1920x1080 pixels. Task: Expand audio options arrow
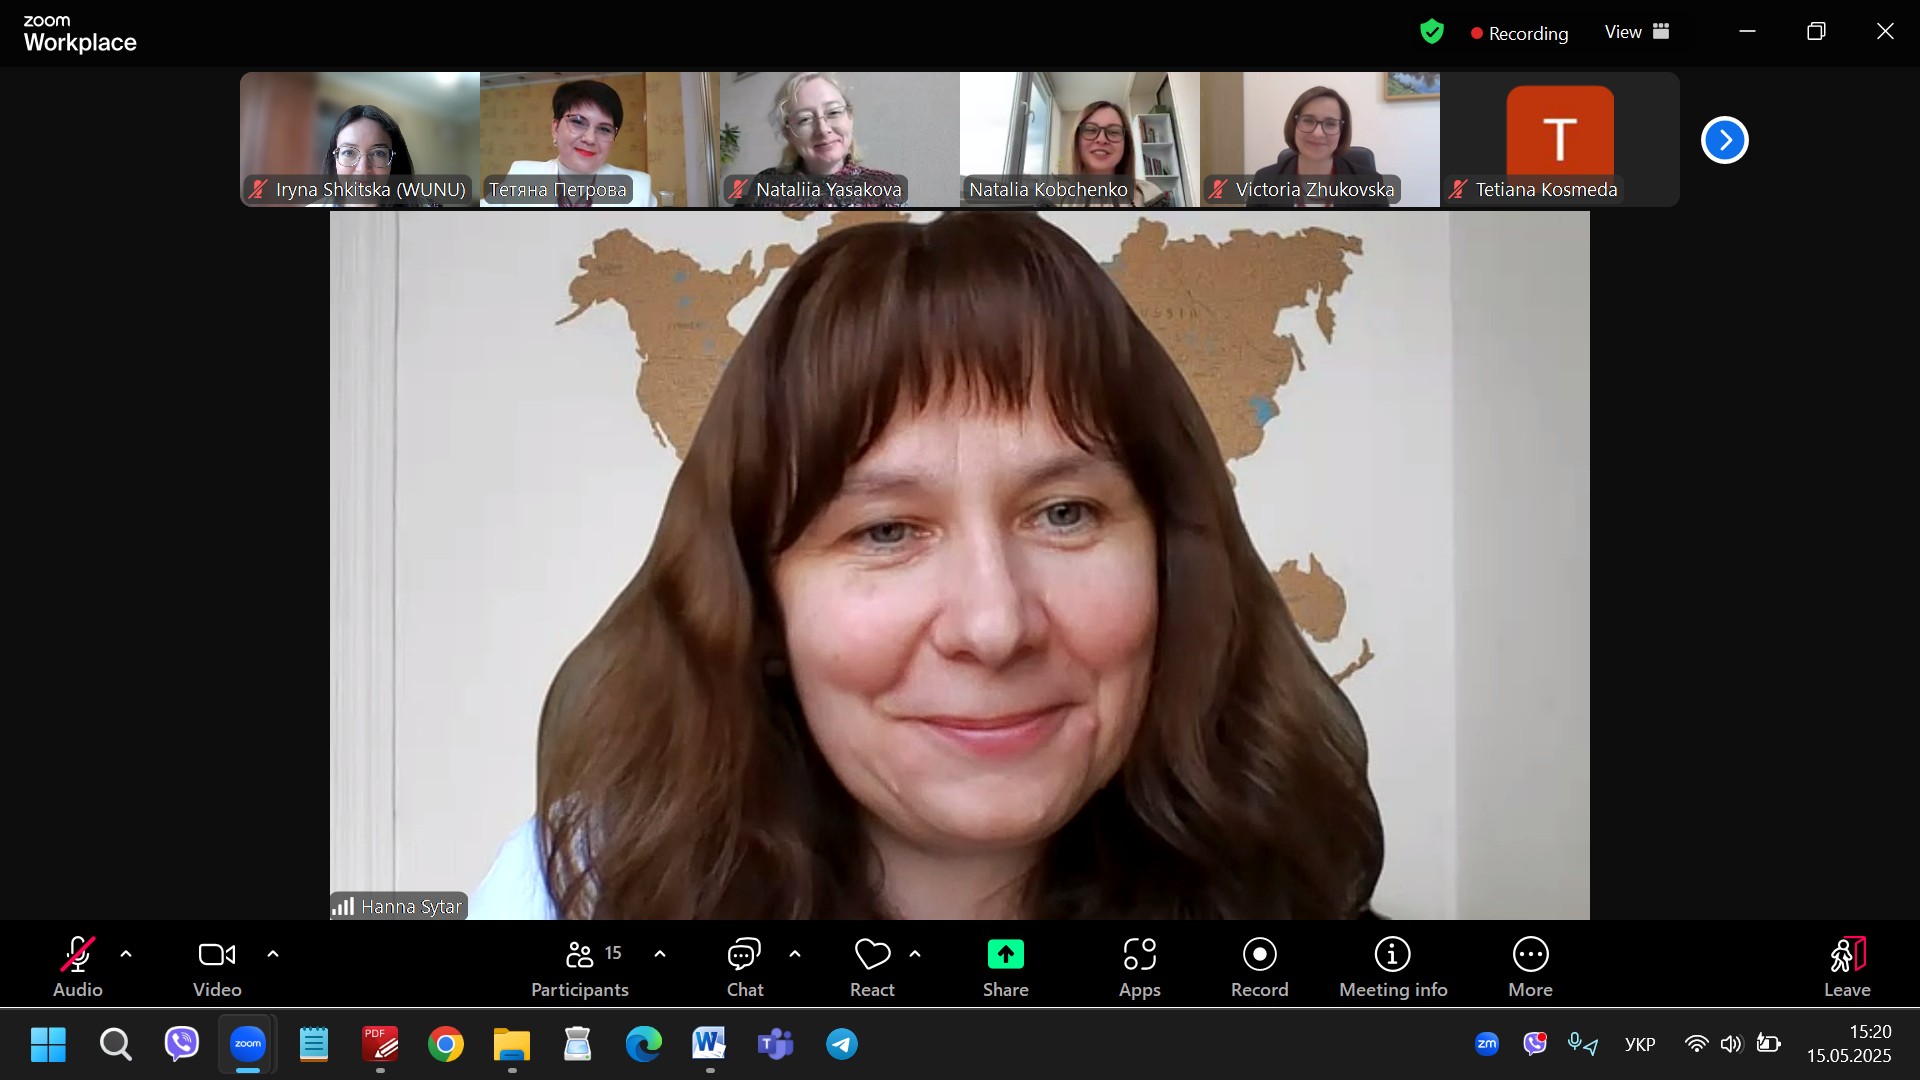126,954
